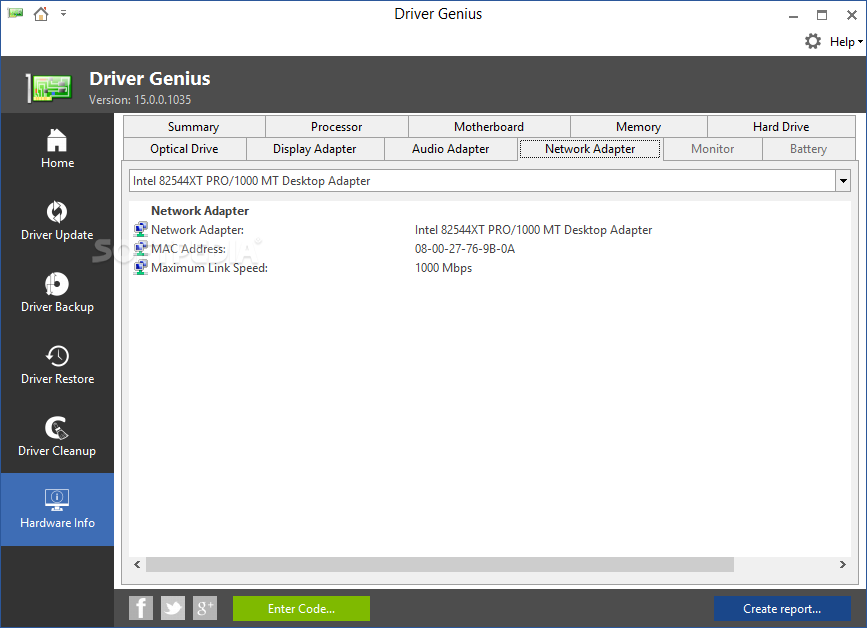Click the Twitter bird icon
The height and width of the screenshot is (628, 867).
173,608
